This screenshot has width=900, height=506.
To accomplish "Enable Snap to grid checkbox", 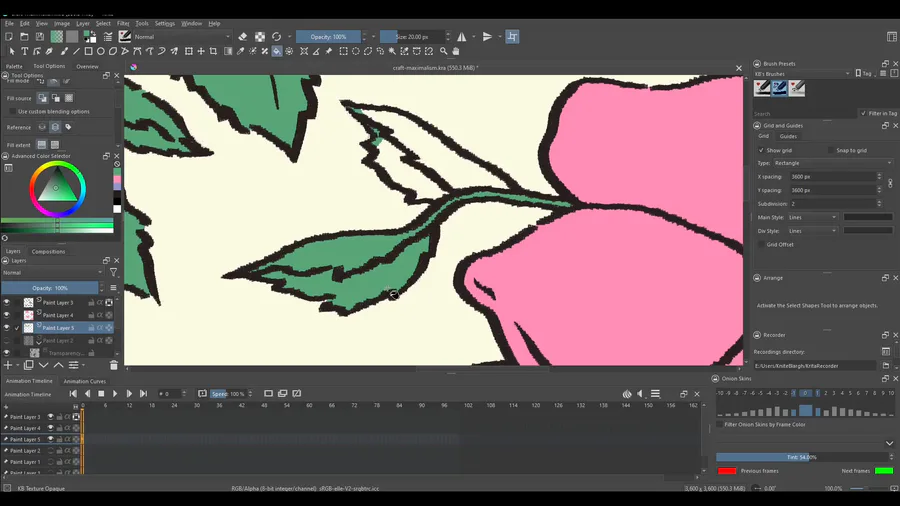I will (831, 150).
